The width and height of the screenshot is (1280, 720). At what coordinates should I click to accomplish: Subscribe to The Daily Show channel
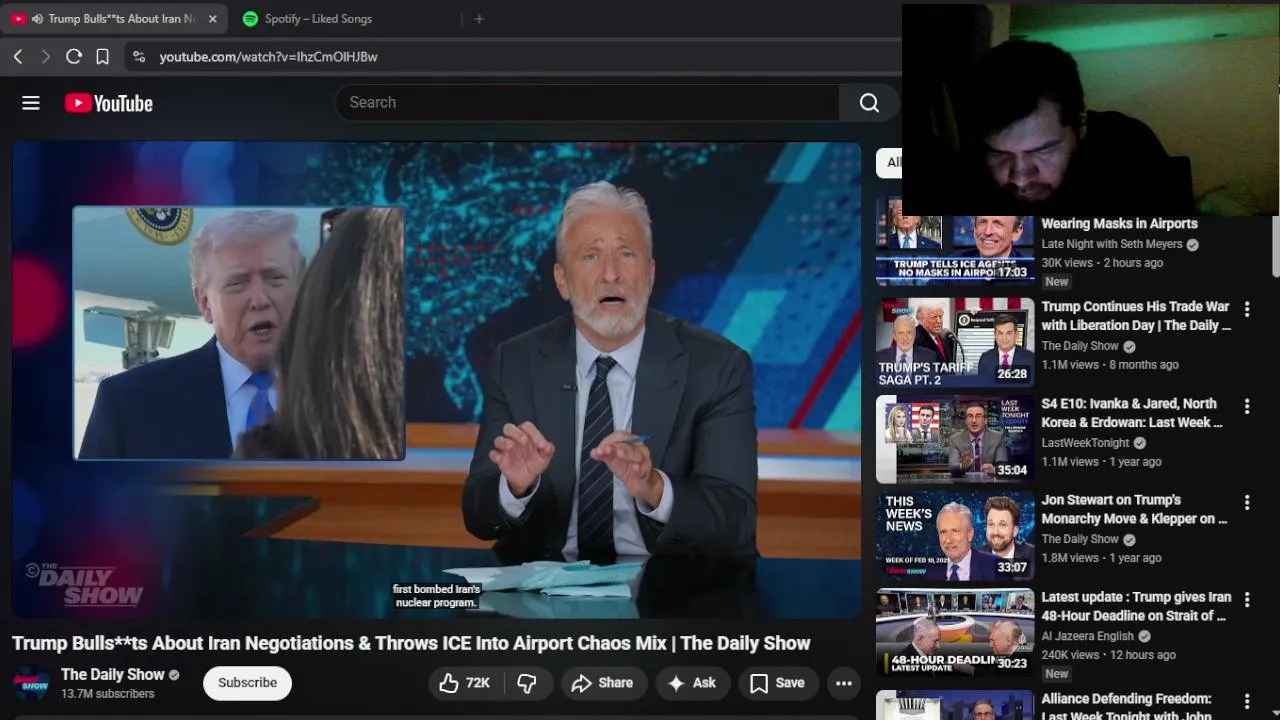[247, 683]
